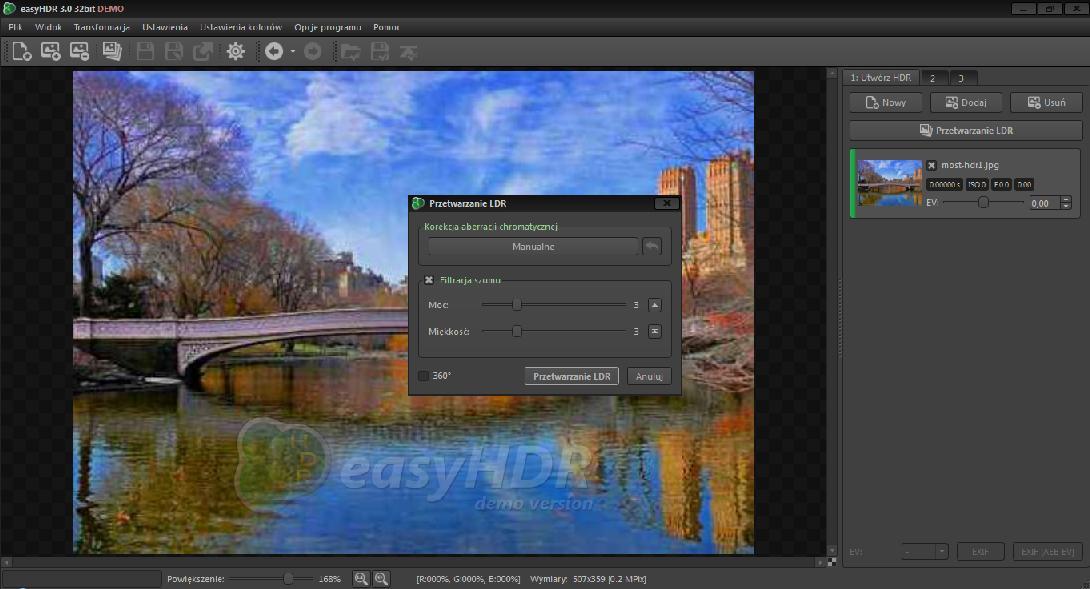Click the new HDR project toolbar icon

(22, 51)
